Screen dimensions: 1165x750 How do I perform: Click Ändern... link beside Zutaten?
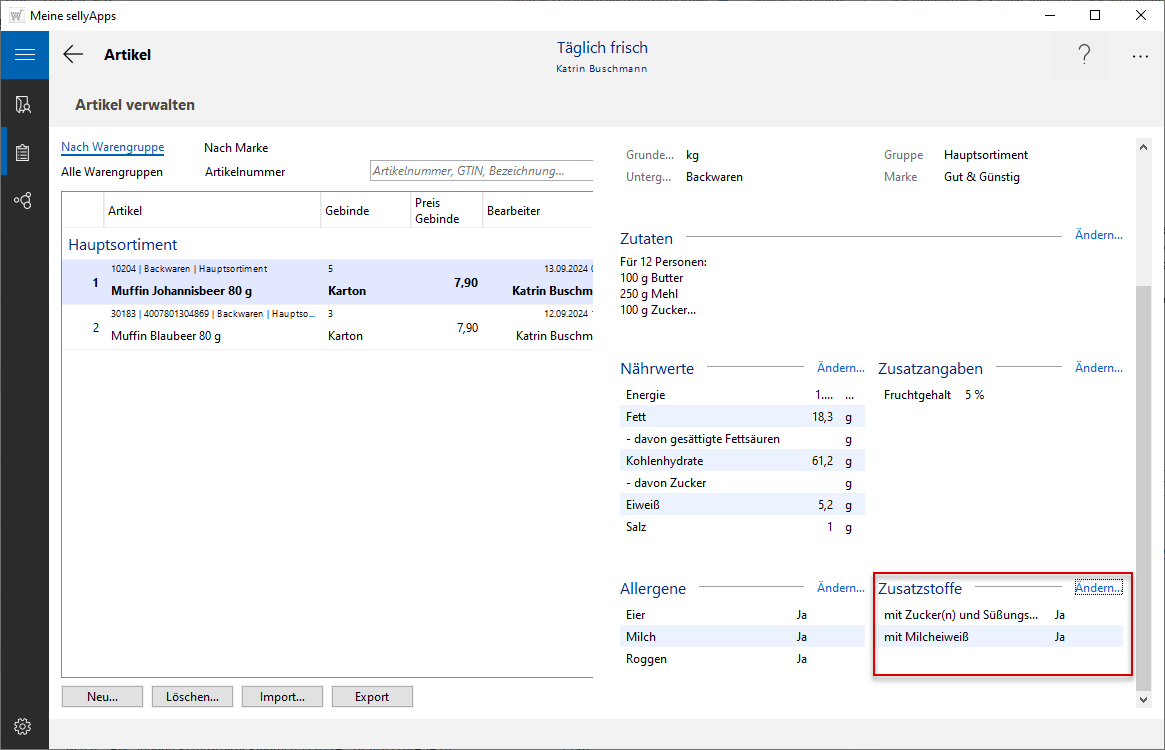[1098, 235]
